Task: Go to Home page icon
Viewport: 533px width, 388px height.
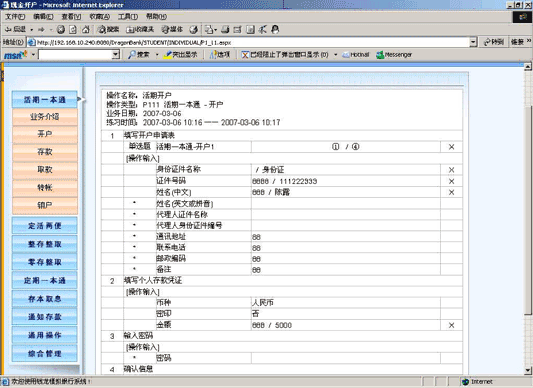Action: [x=86, y=30]
